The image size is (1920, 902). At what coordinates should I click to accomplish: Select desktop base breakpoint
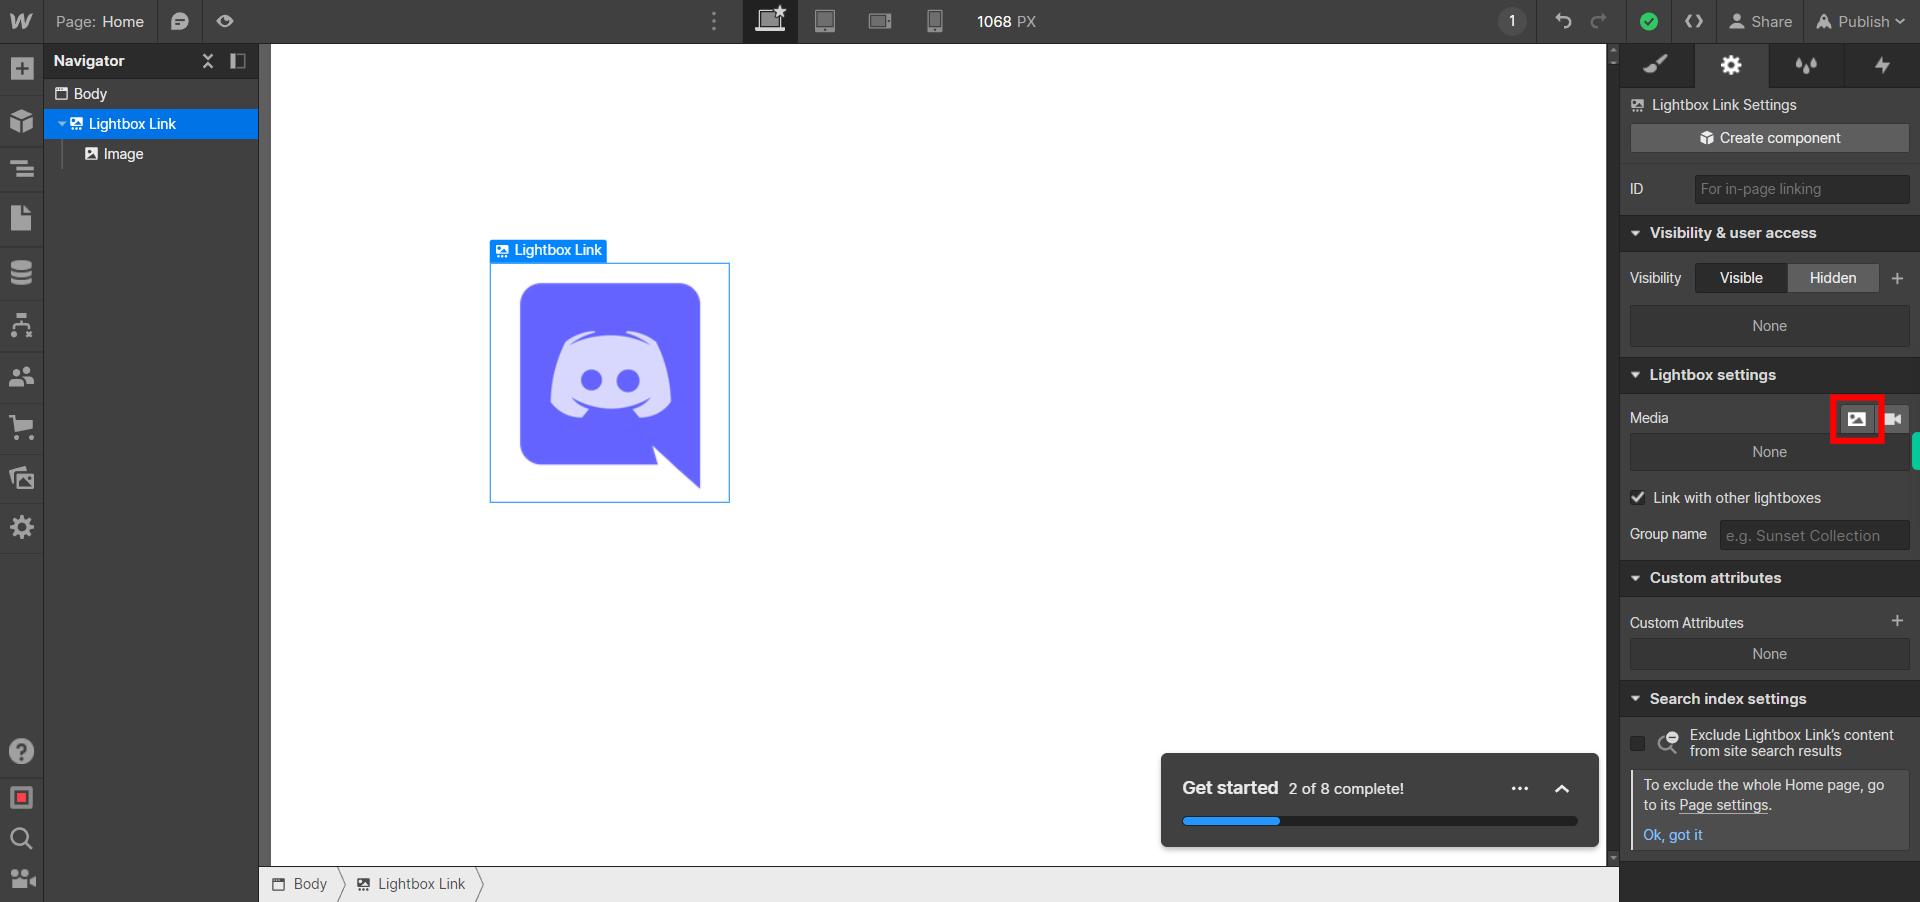click(770, 21)
